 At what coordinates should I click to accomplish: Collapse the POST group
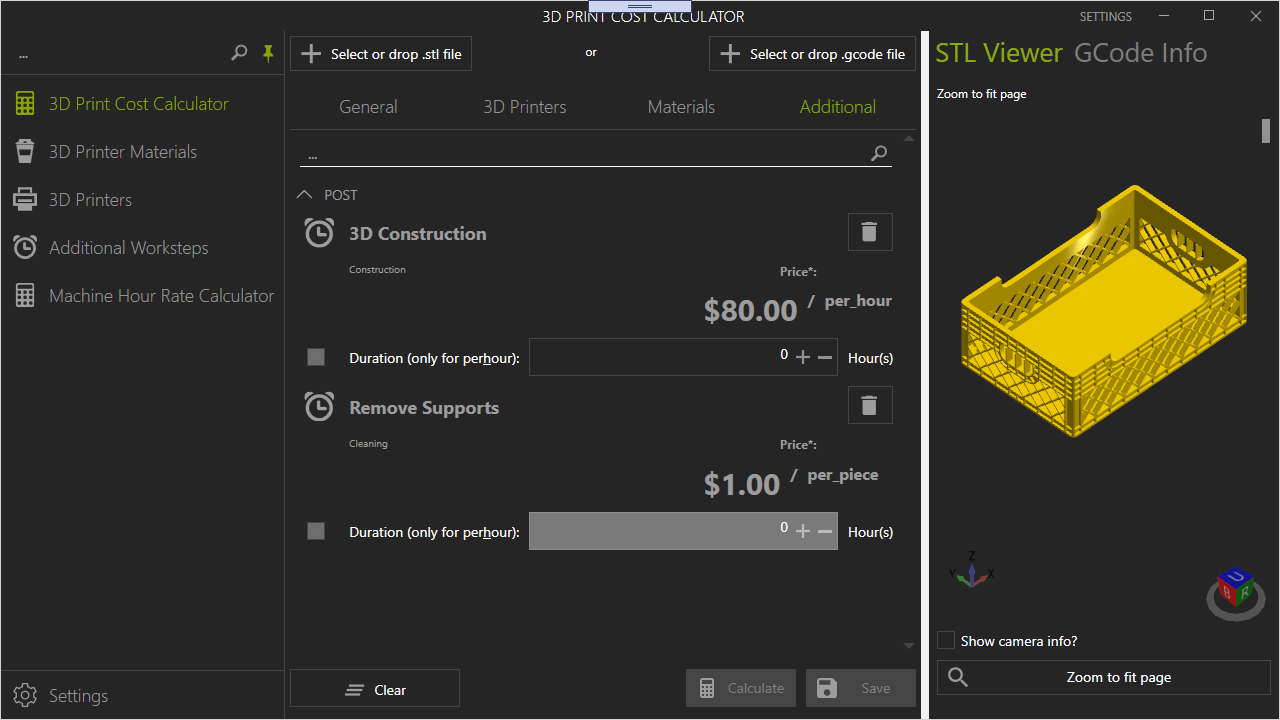[305, 195]
